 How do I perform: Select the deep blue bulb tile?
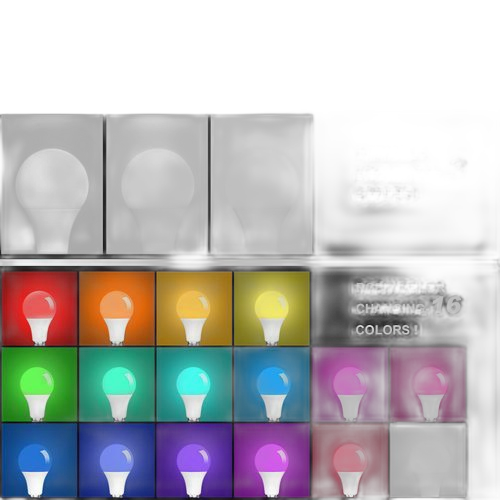pos(40,460)
